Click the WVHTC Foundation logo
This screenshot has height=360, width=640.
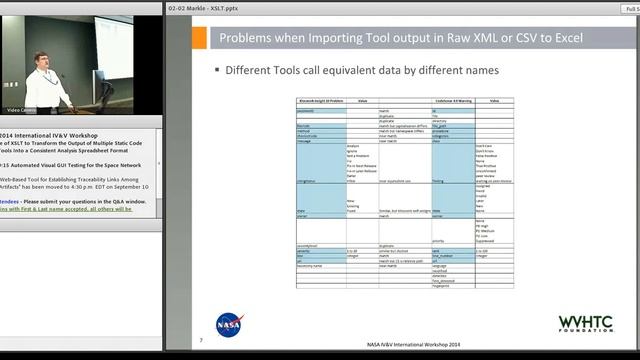[586, 324]
